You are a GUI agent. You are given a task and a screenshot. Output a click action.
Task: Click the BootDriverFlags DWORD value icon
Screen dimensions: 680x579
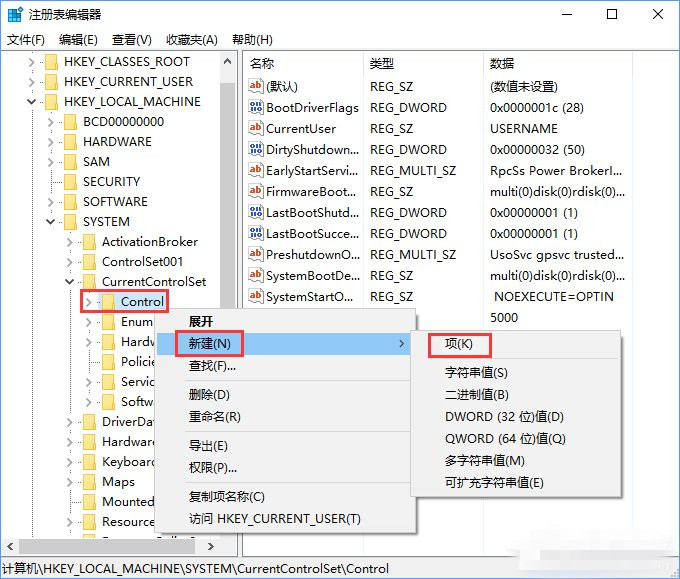tap(256, 107)
